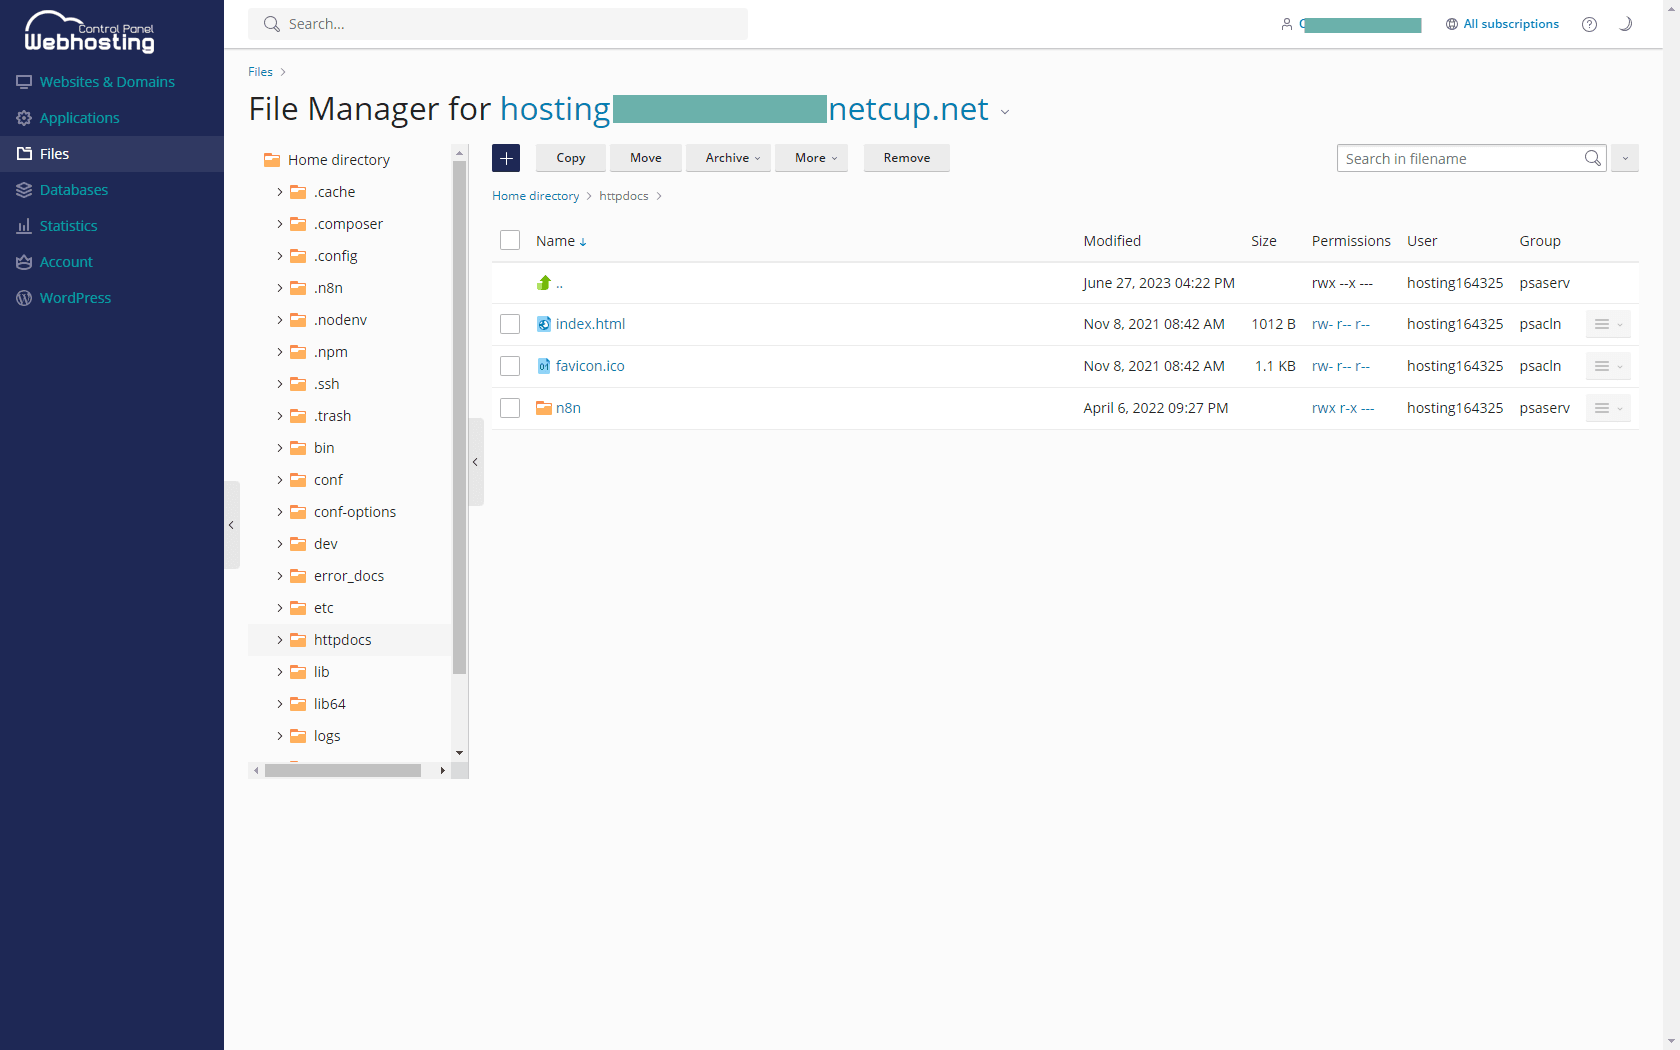Toggle dark mode via the moon icon
Screen dimensions: 1680x1050
click(1625, 24)
